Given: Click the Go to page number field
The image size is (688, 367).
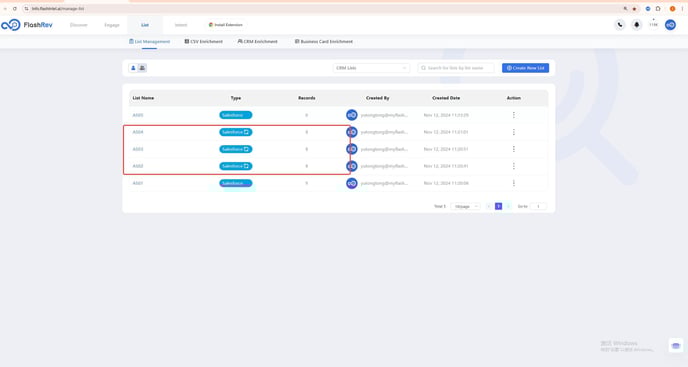Looking at the screenshot, I should click(538, 206).
